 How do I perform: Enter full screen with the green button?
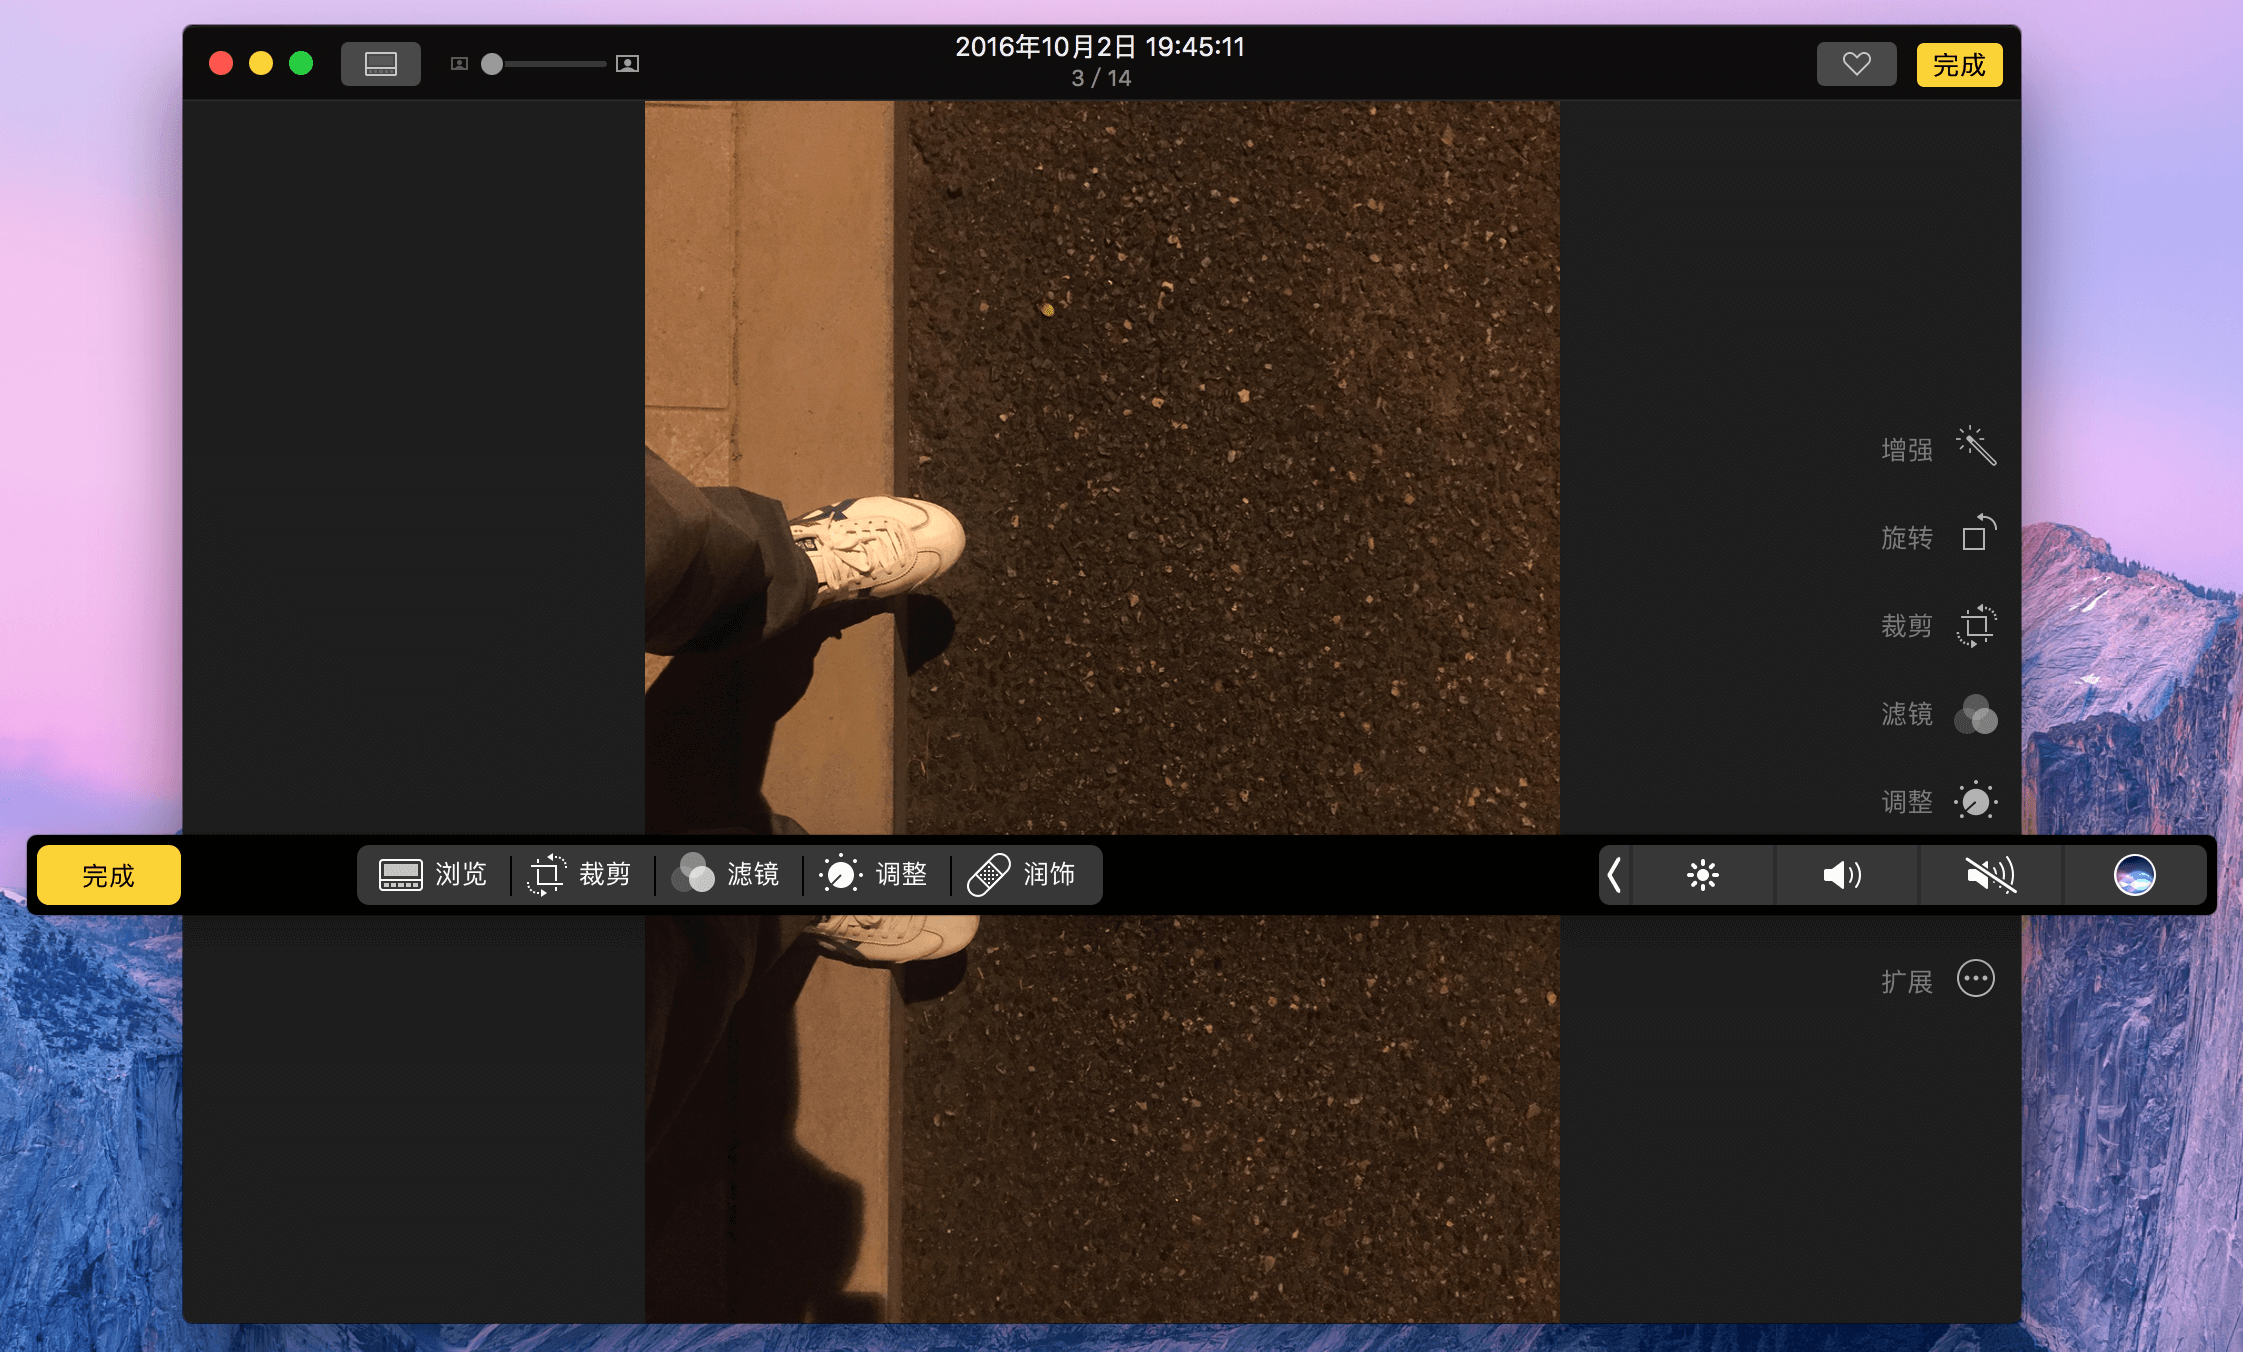(x=301, y=64)
